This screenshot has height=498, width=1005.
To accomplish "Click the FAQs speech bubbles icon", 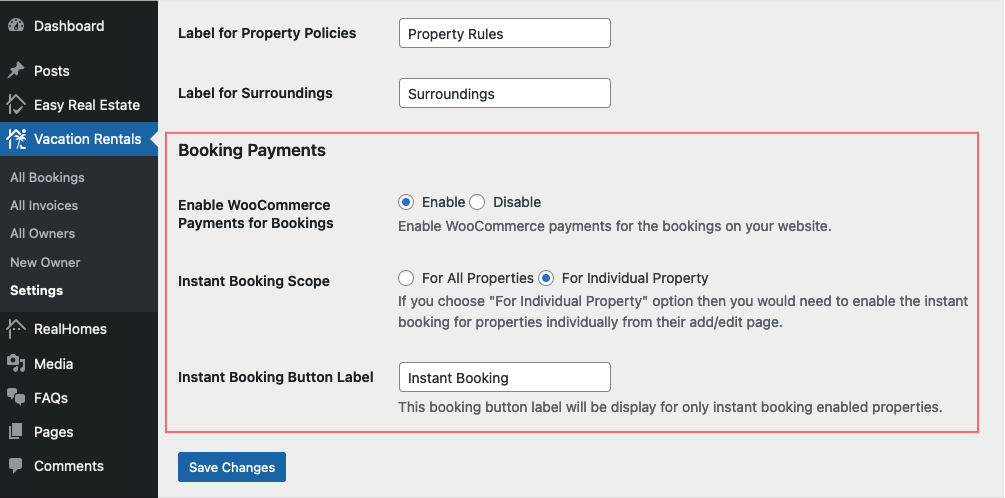I will [16, 397].
